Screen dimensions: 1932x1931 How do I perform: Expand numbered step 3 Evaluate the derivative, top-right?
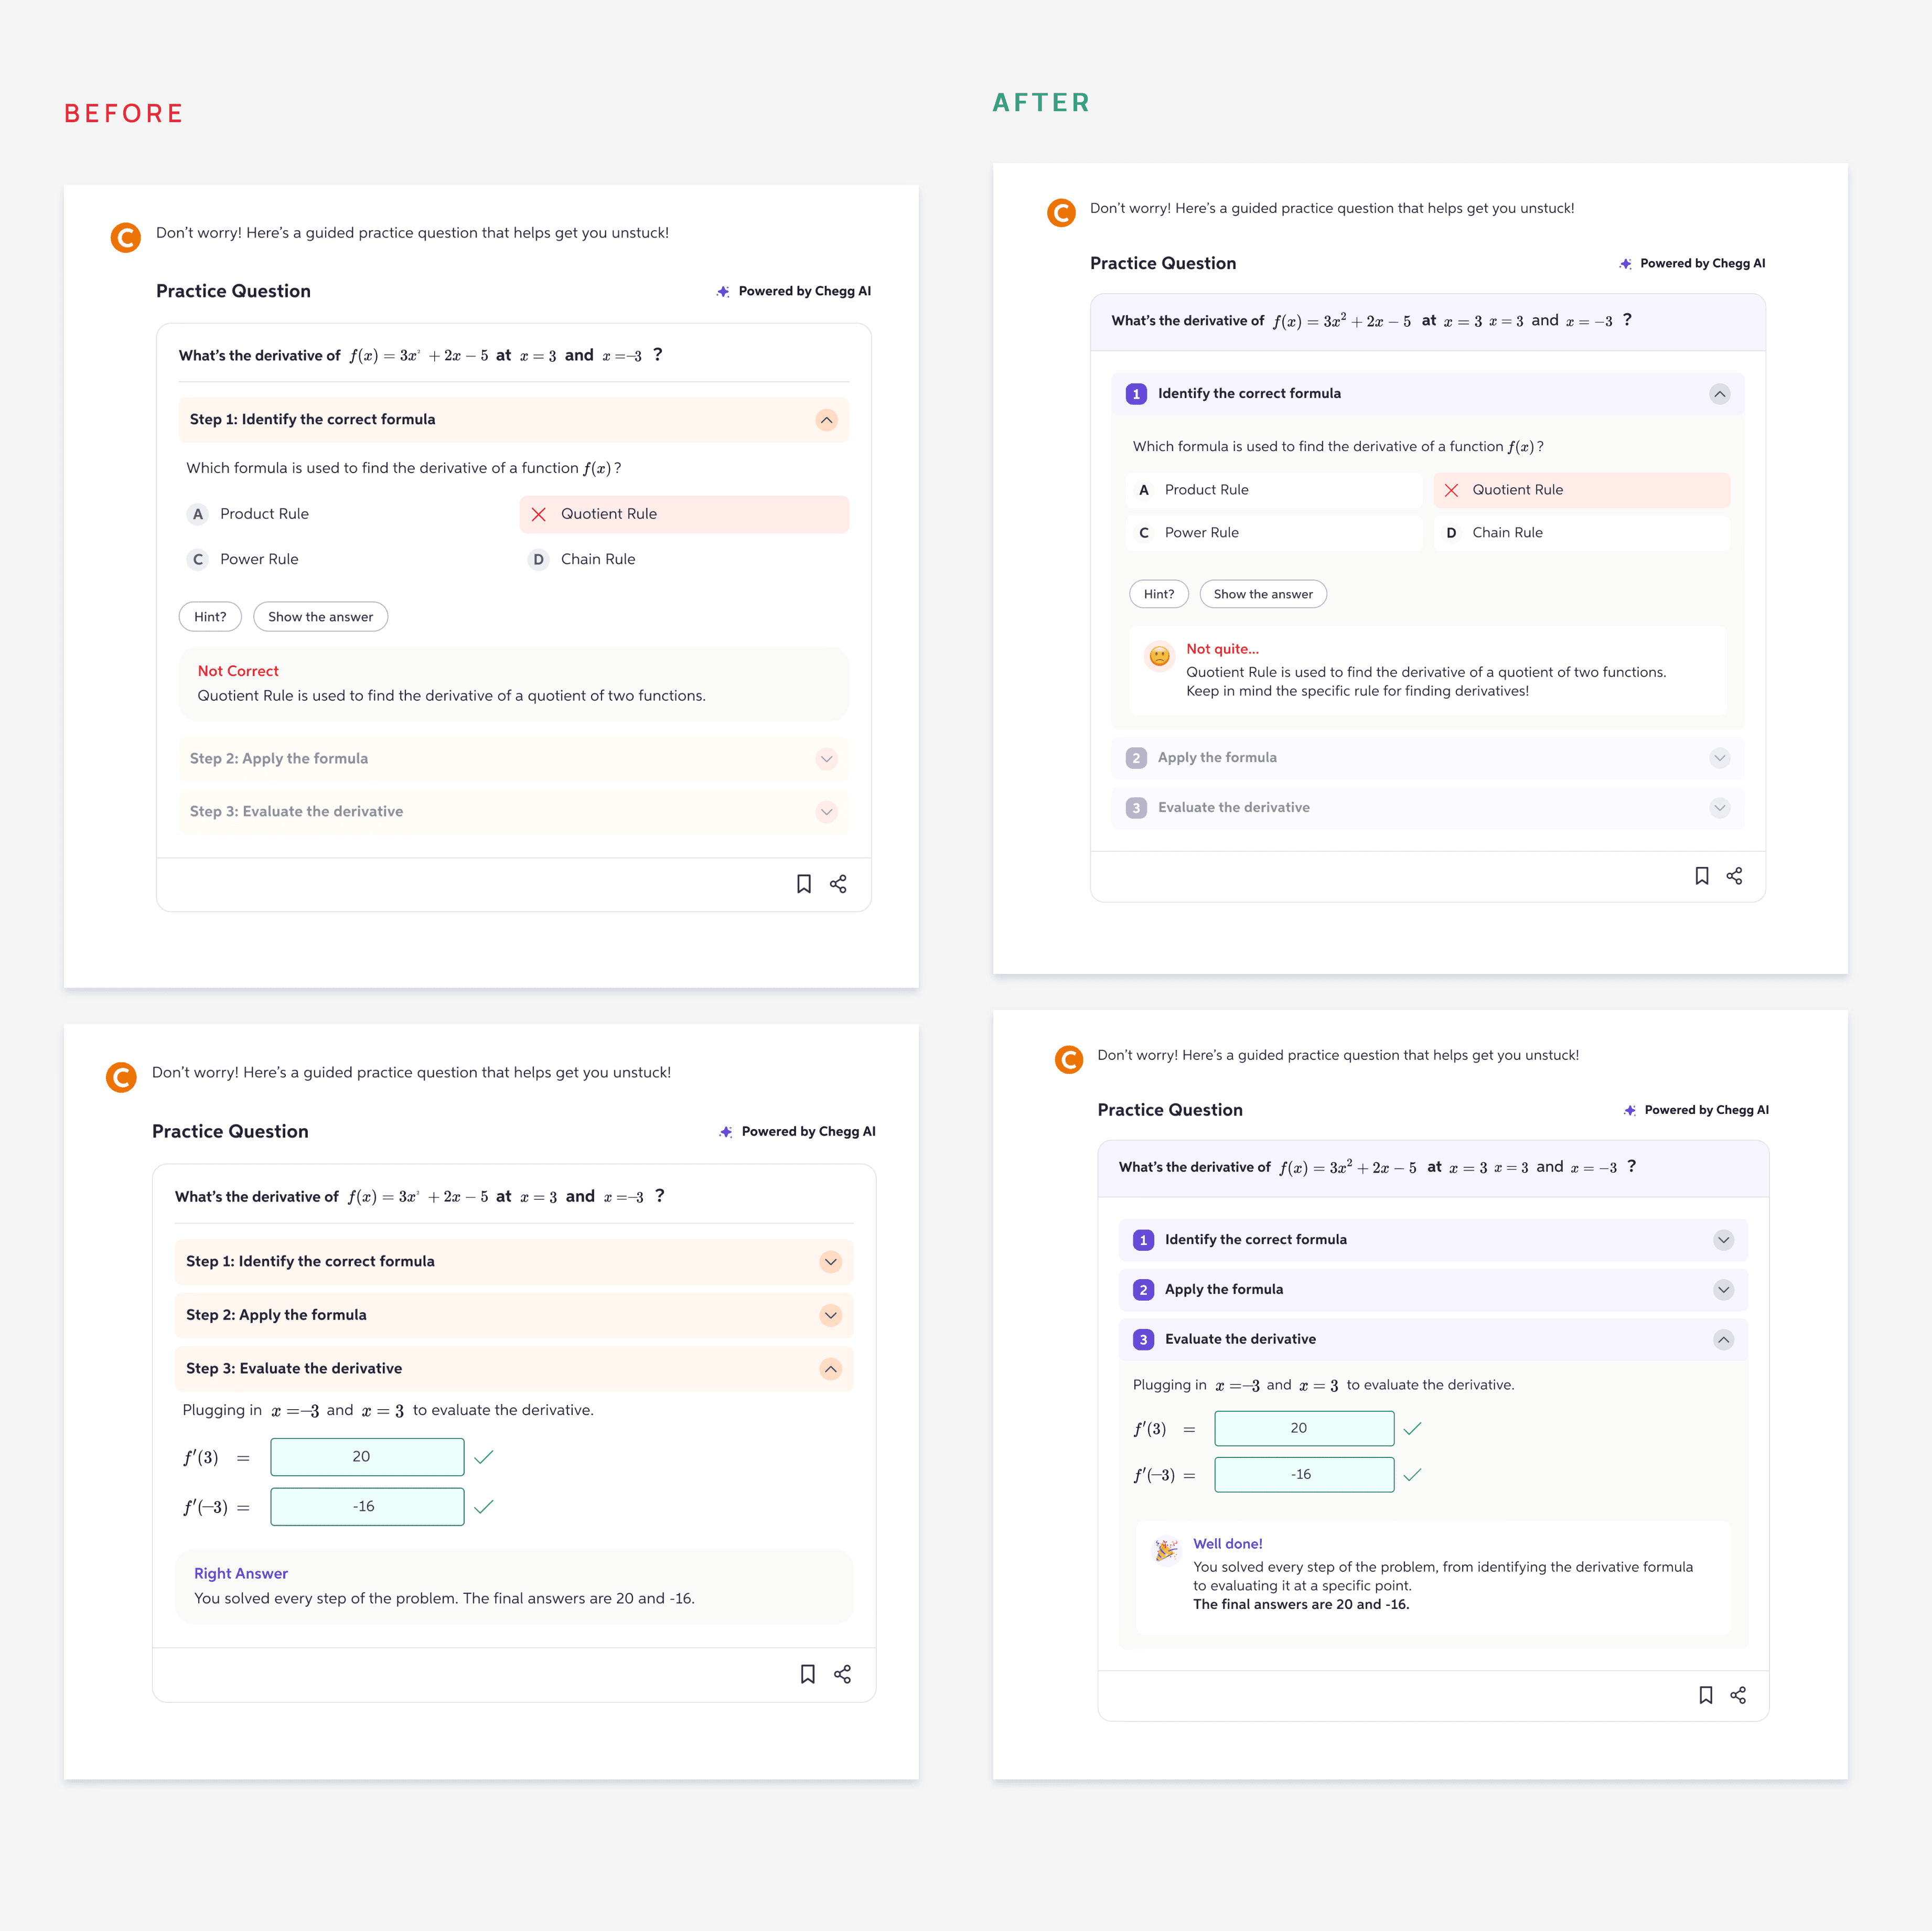[x=1719, y=808]
